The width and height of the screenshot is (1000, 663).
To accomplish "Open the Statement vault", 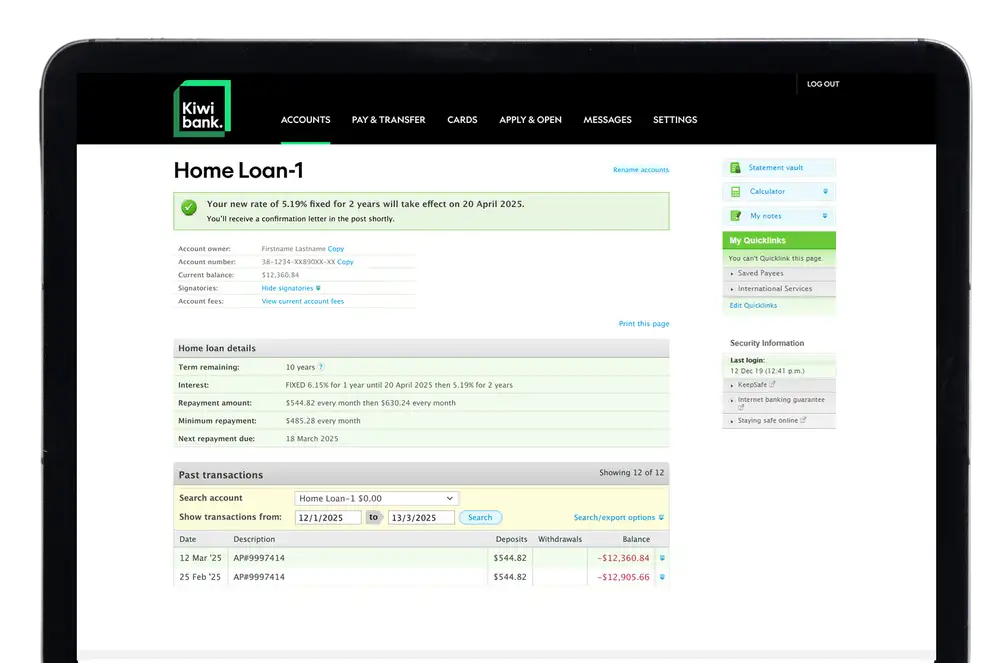I will [778, 167].
